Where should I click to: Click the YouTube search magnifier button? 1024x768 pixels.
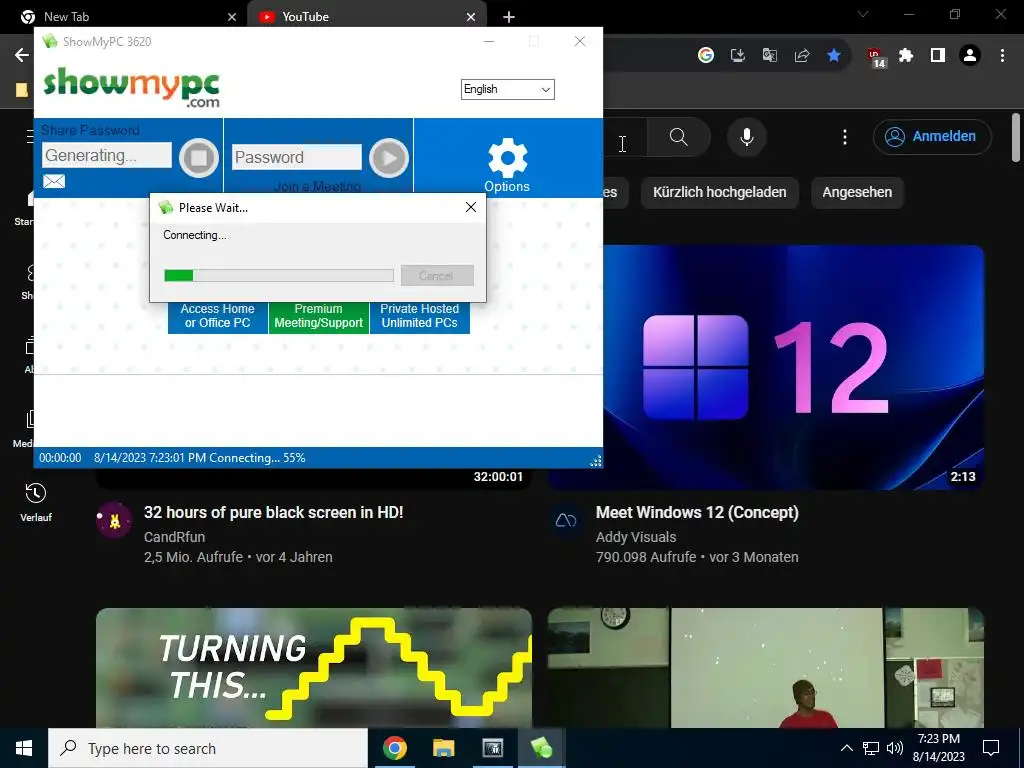coord(679,136)
